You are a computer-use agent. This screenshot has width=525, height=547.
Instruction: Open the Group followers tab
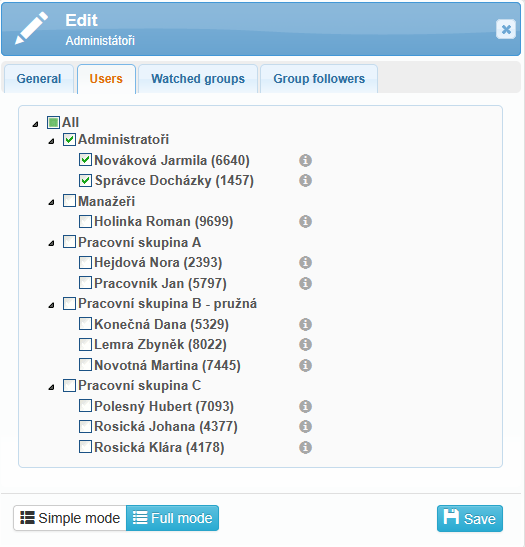pos(319,79)
